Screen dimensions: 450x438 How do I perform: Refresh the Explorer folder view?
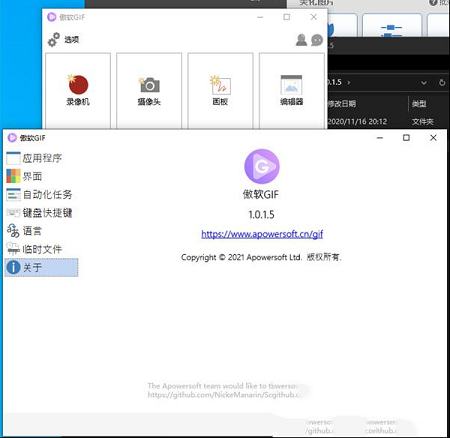pos(442,83)
